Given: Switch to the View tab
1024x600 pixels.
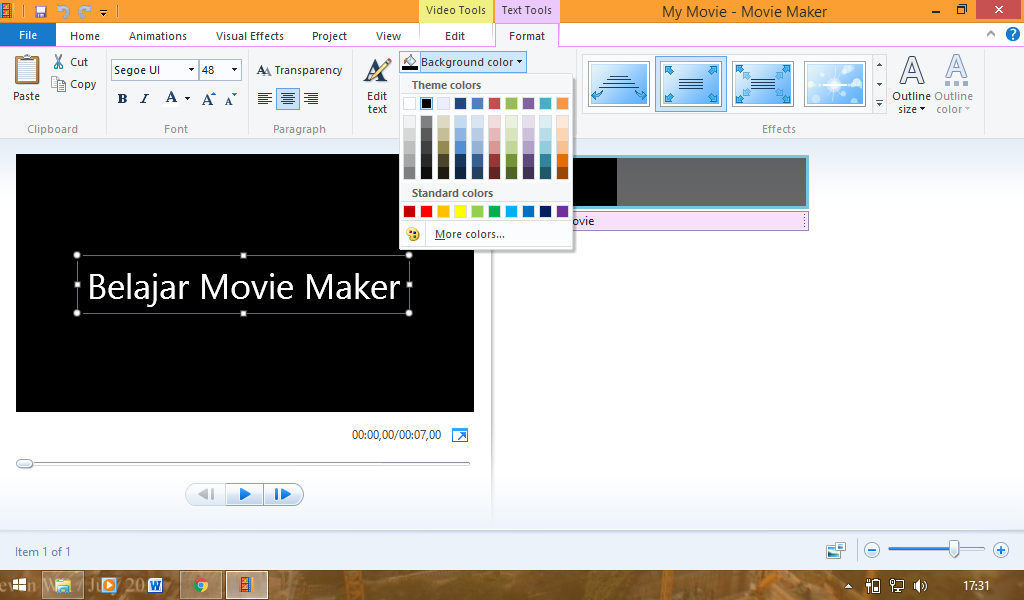Looking at the screenshot, I should point(388,36).
